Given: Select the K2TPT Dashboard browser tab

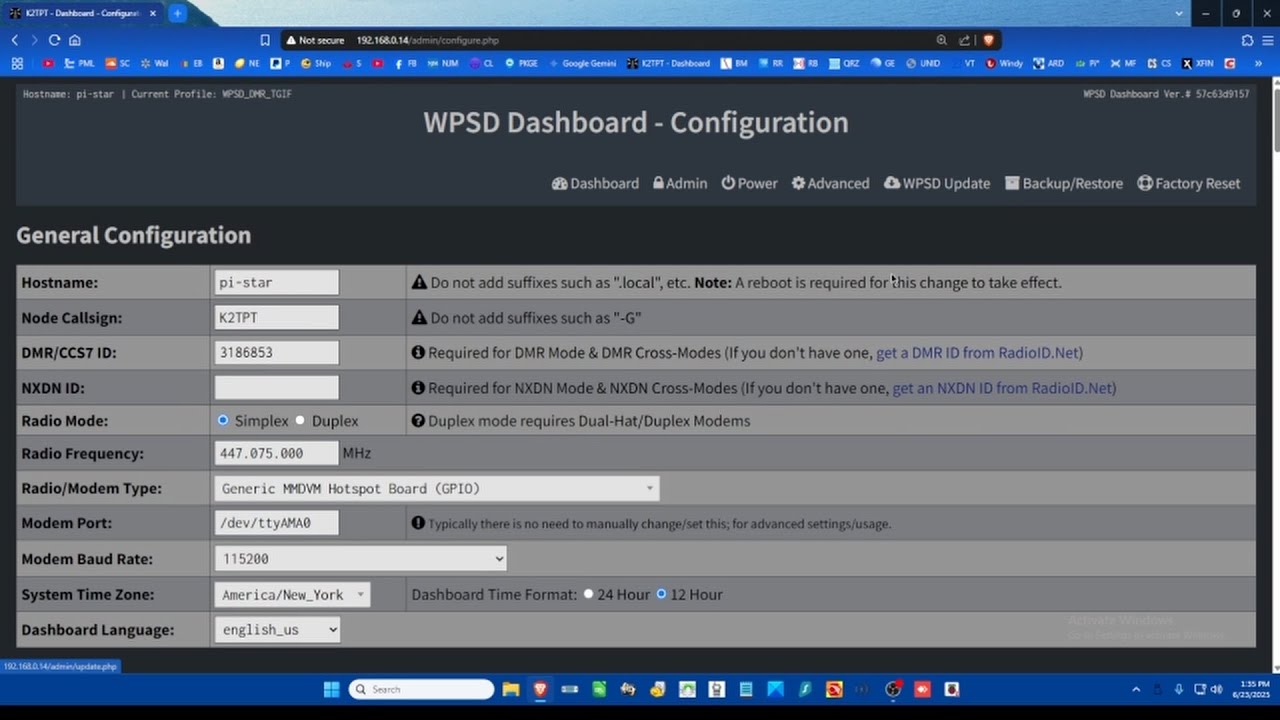Looking at the screenshot, I should (82, 13).
